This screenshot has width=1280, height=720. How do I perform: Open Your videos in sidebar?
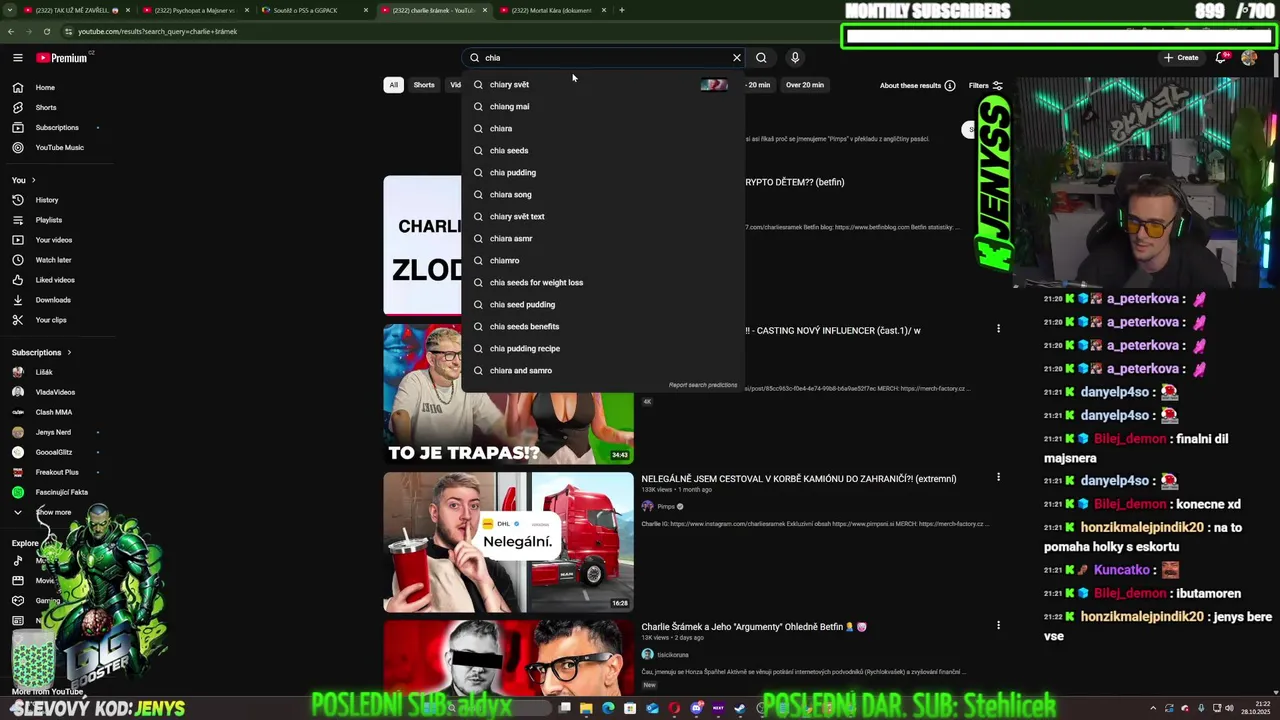pyautogui.click(x=55, y=240)
